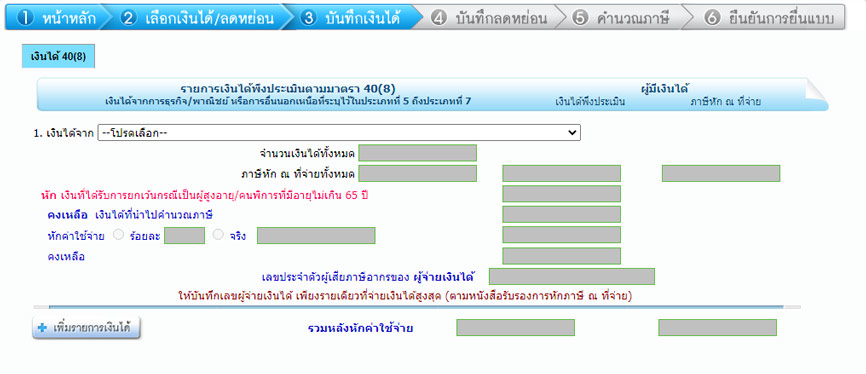This screenshot has height=374, width=866.
Task: Click the จริง actual expense input field
Action: 316,235
